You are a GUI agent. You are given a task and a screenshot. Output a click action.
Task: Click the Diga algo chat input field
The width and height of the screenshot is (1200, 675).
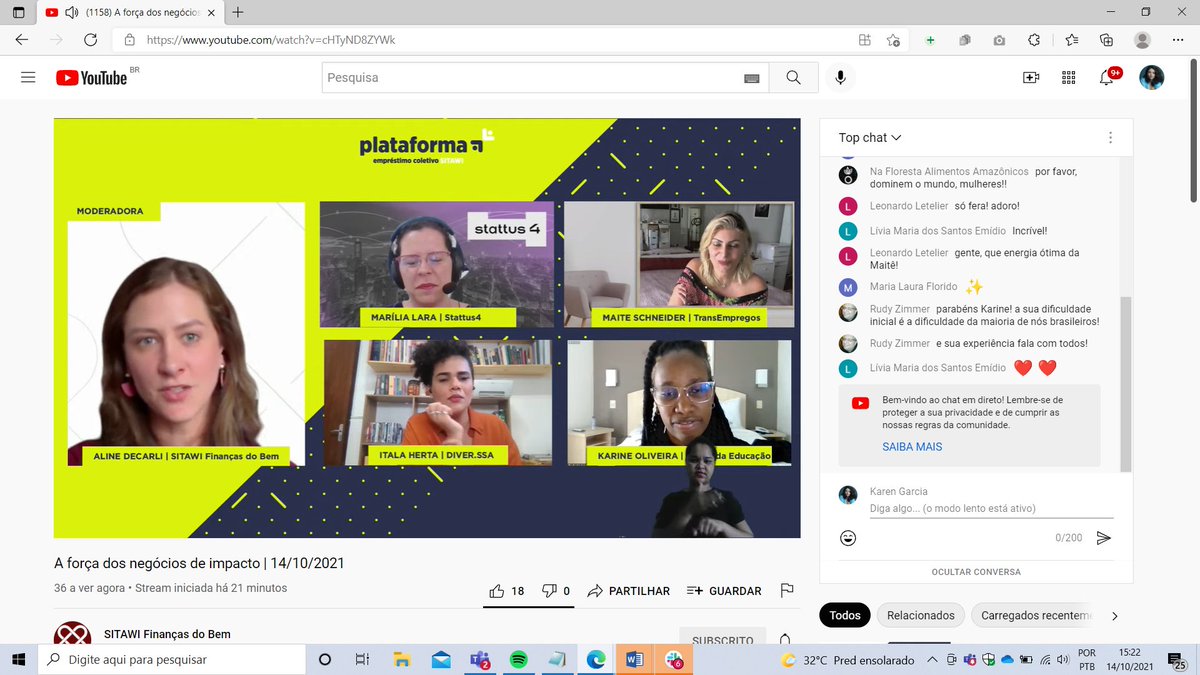click(x=991, y=509)
